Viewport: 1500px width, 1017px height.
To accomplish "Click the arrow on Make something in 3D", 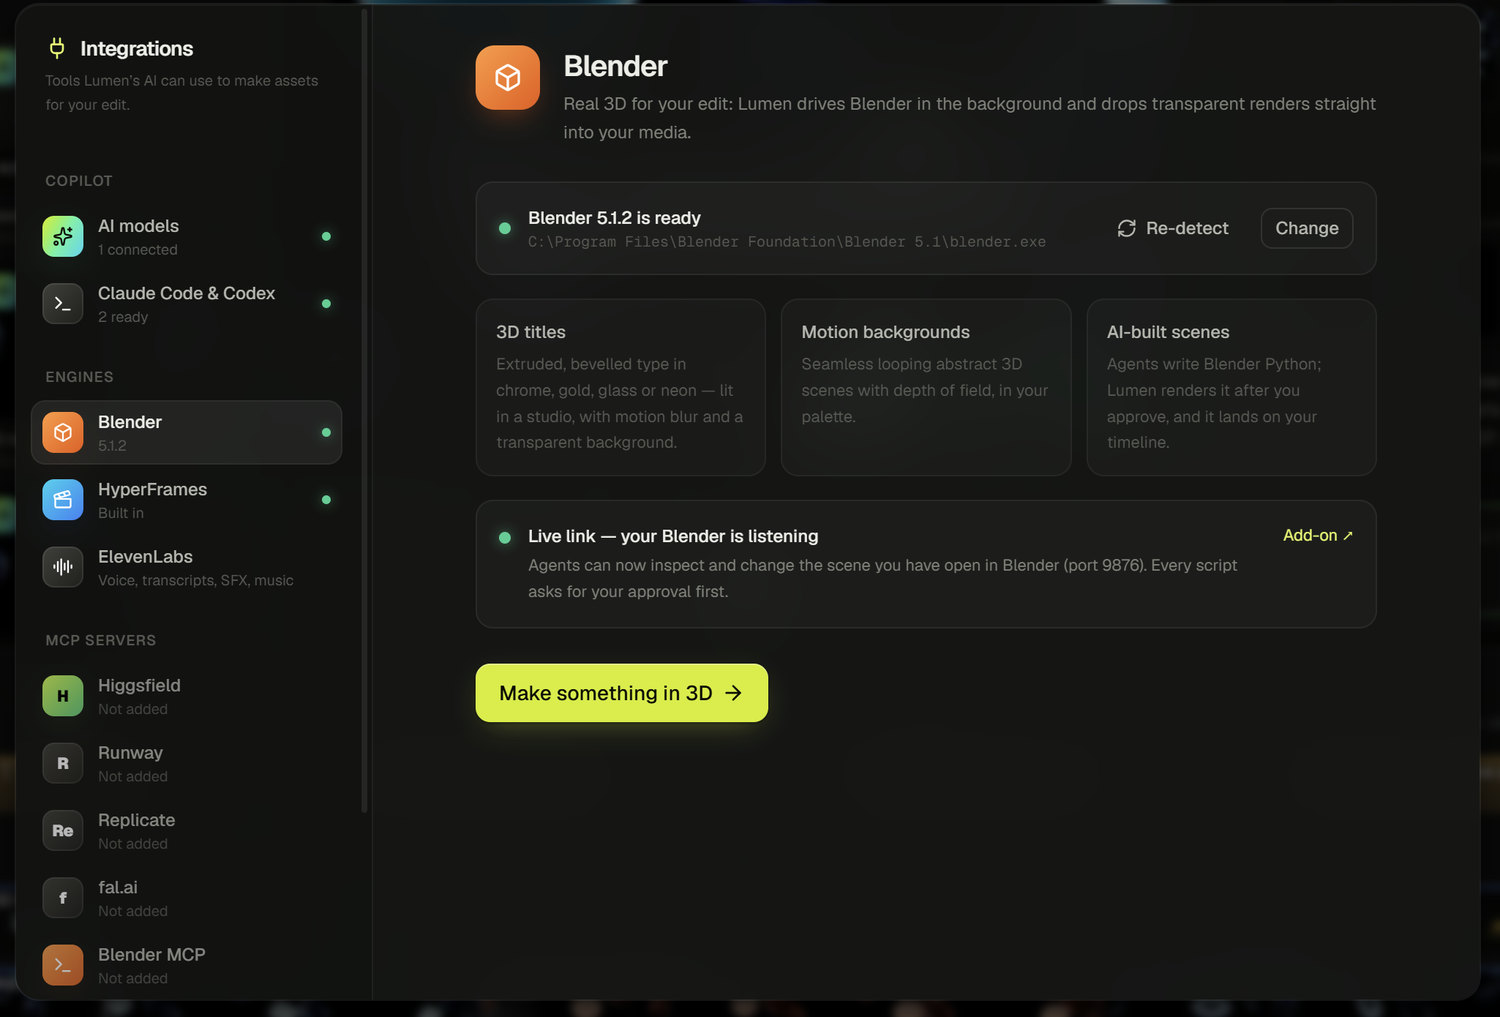I will click(734, 693).
